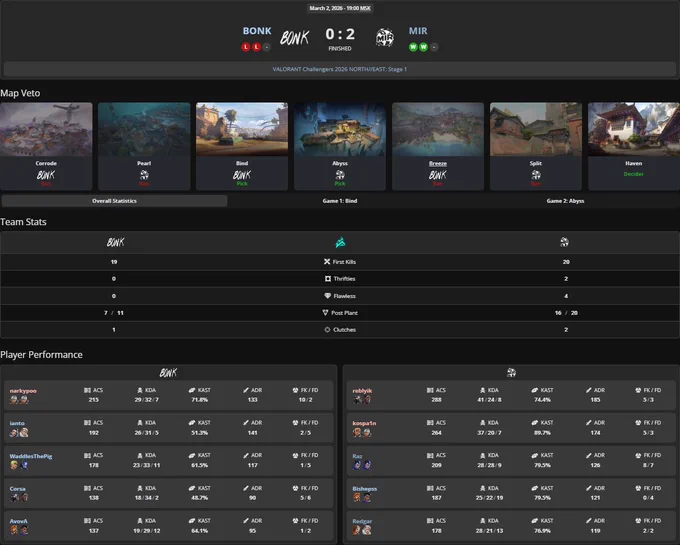Click narkypoo's agent icons
The image size is (680, 545).
pos(19,400)
